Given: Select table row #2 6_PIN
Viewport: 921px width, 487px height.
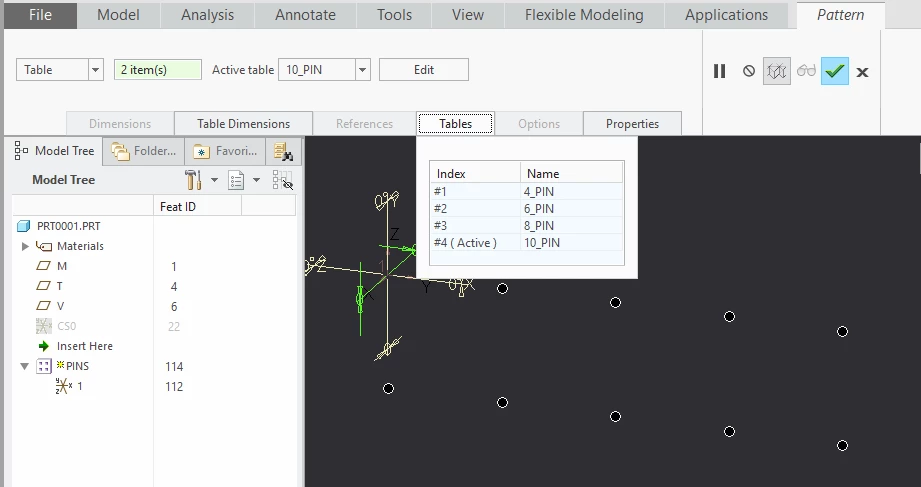Looking at the screenshot, I should tap(526, 209).
